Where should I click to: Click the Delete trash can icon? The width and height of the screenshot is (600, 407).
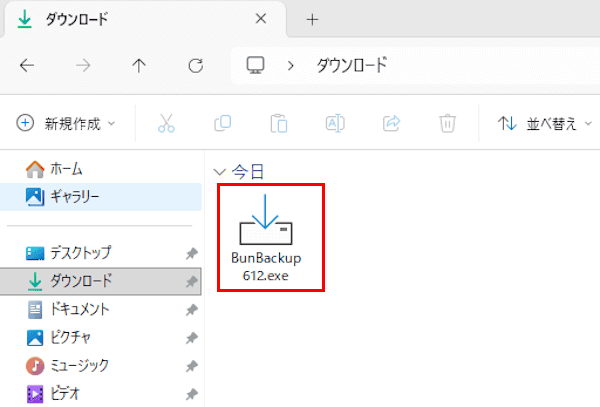pyautogui.click(x=447, y=123)
